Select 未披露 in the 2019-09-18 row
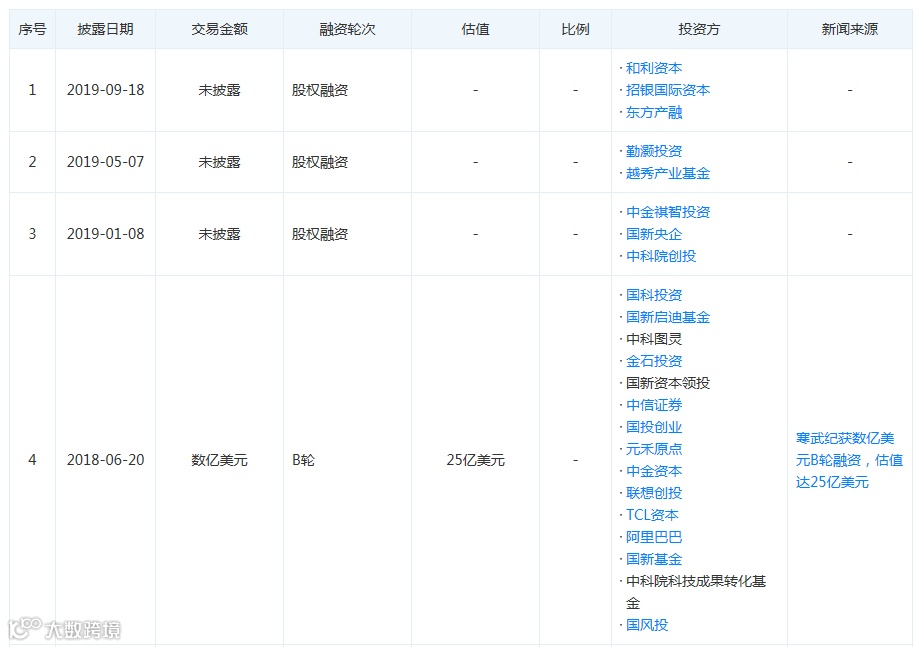The height and width of the screenshot is (647, 921). point(220,90)
